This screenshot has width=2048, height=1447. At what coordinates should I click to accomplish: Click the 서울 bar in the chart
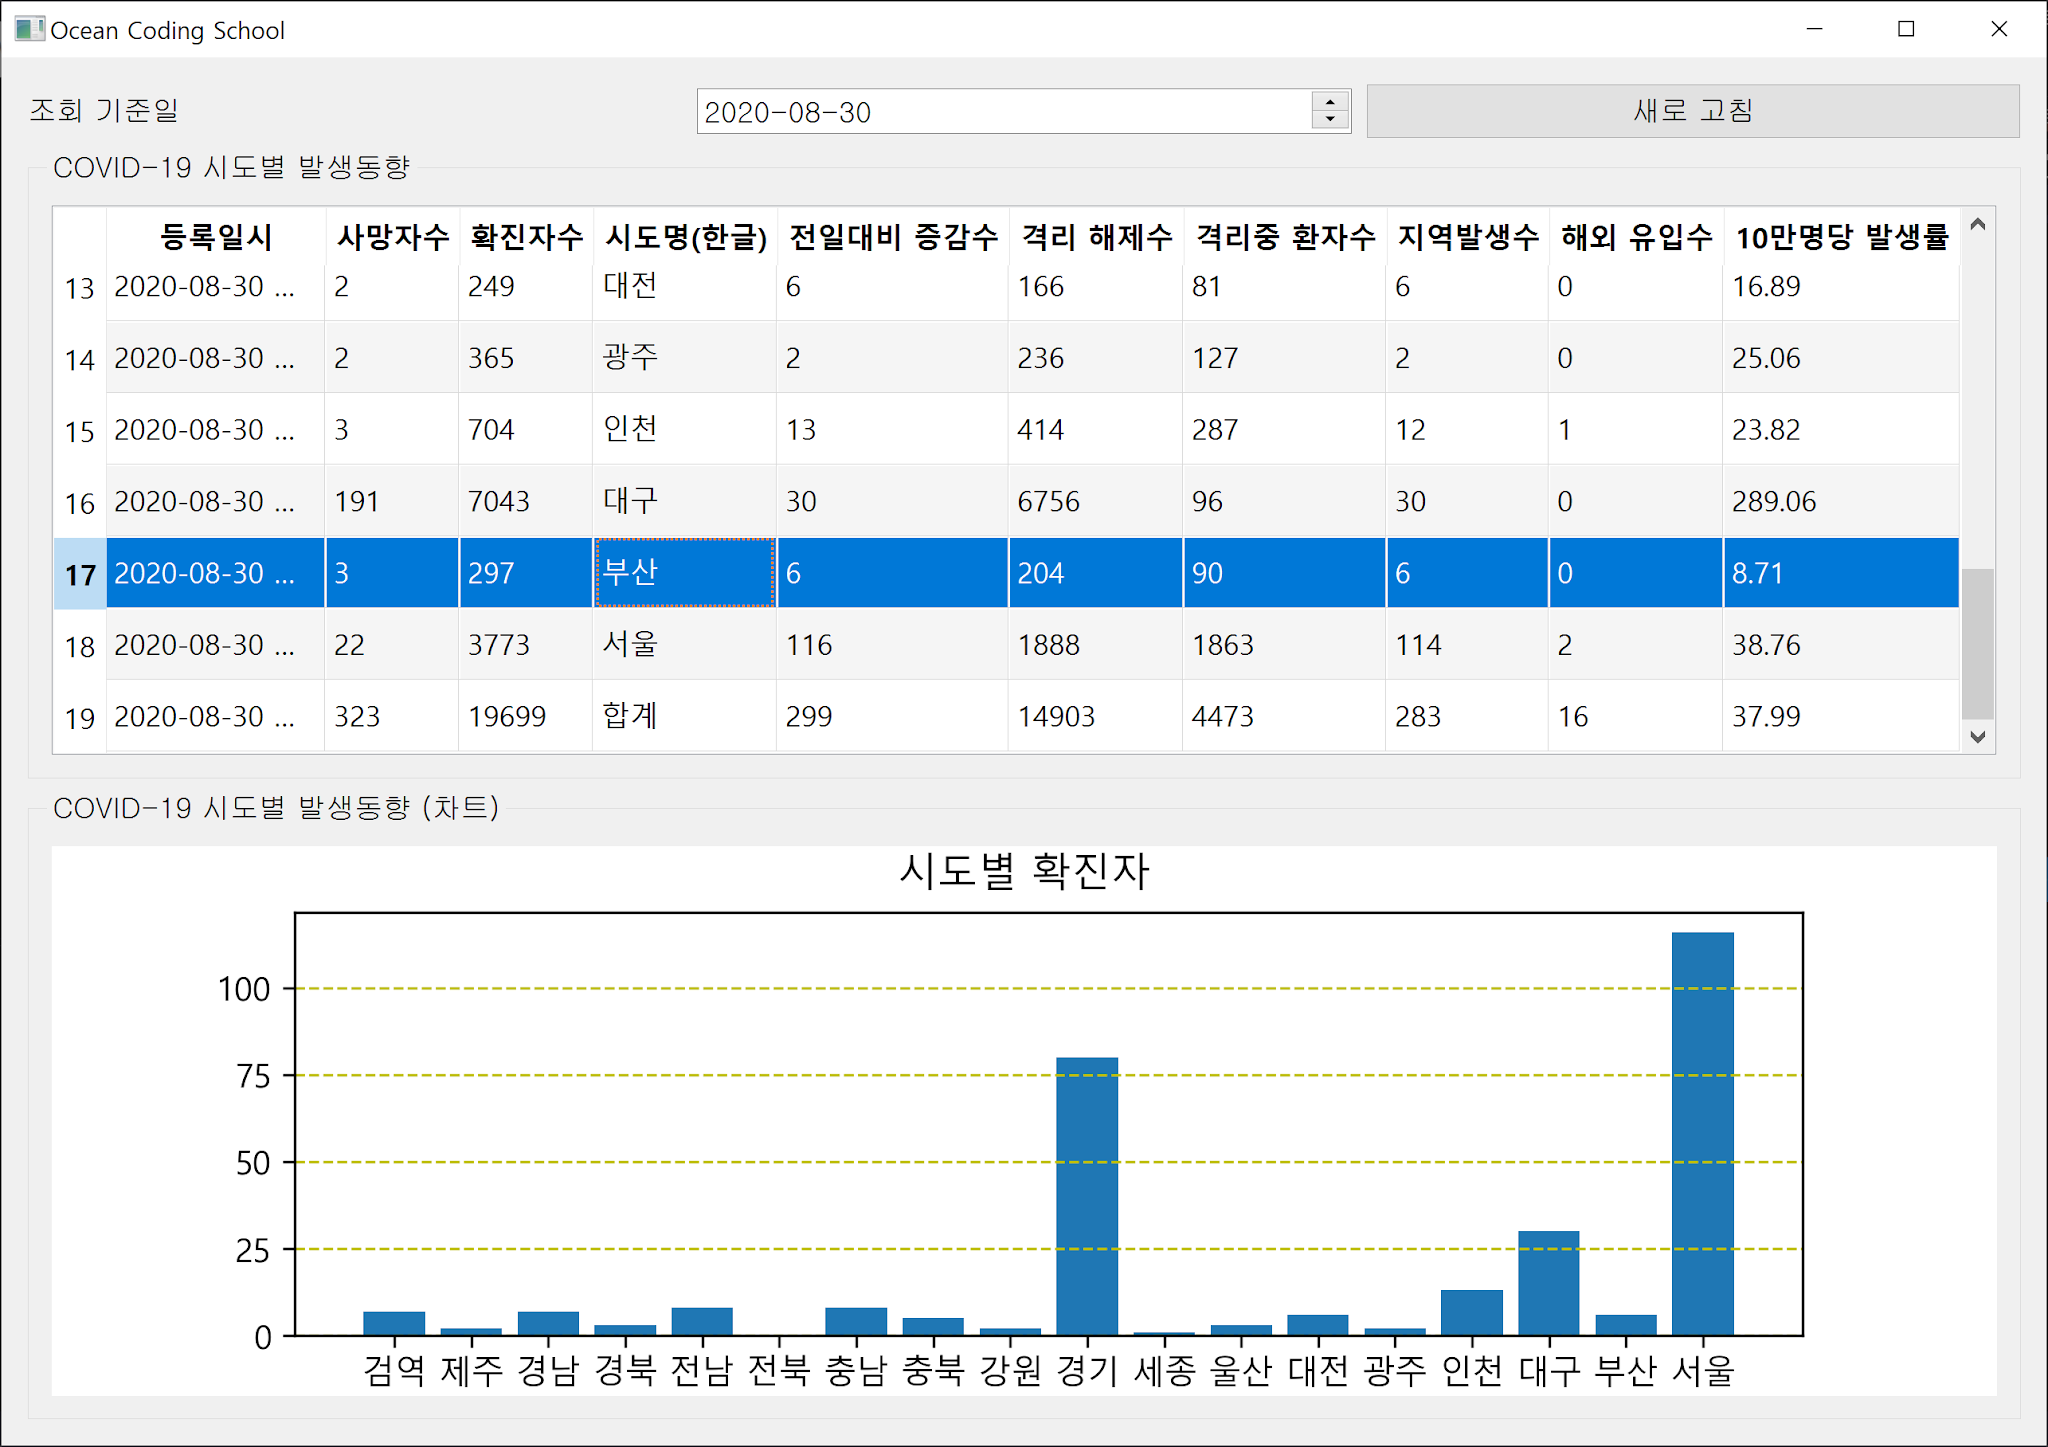[x=1702, y=1134]
